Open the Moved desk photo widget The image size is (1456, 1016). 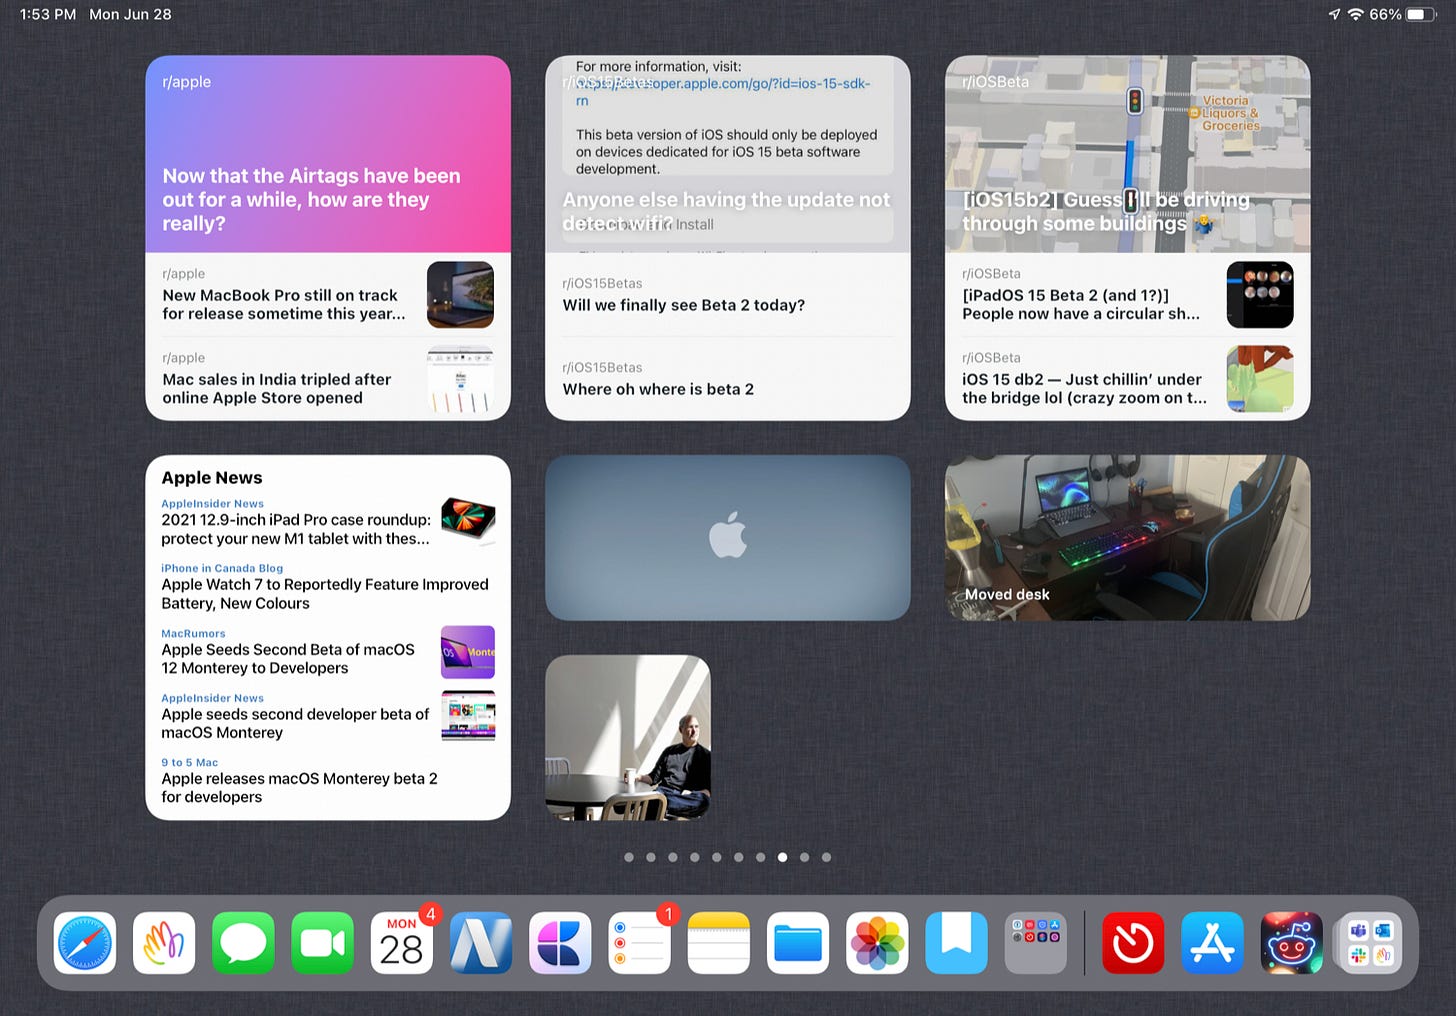point(1128,538)
